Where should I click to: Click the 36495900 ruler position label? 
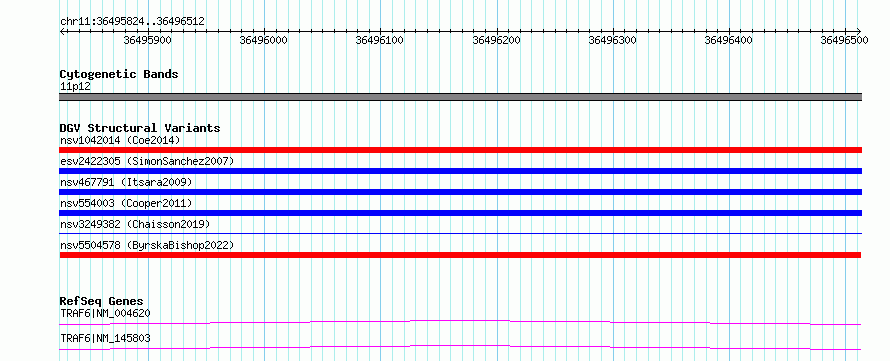coord(148,40)
